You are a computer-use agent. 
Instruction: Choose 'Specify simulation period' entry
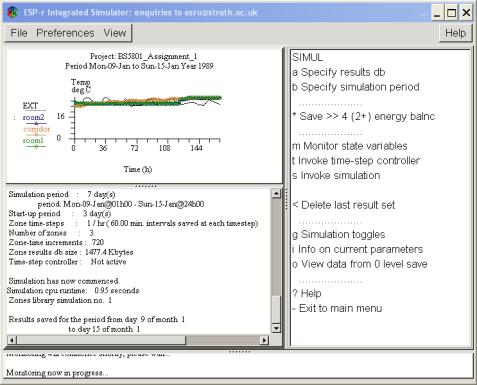point(356,87)
